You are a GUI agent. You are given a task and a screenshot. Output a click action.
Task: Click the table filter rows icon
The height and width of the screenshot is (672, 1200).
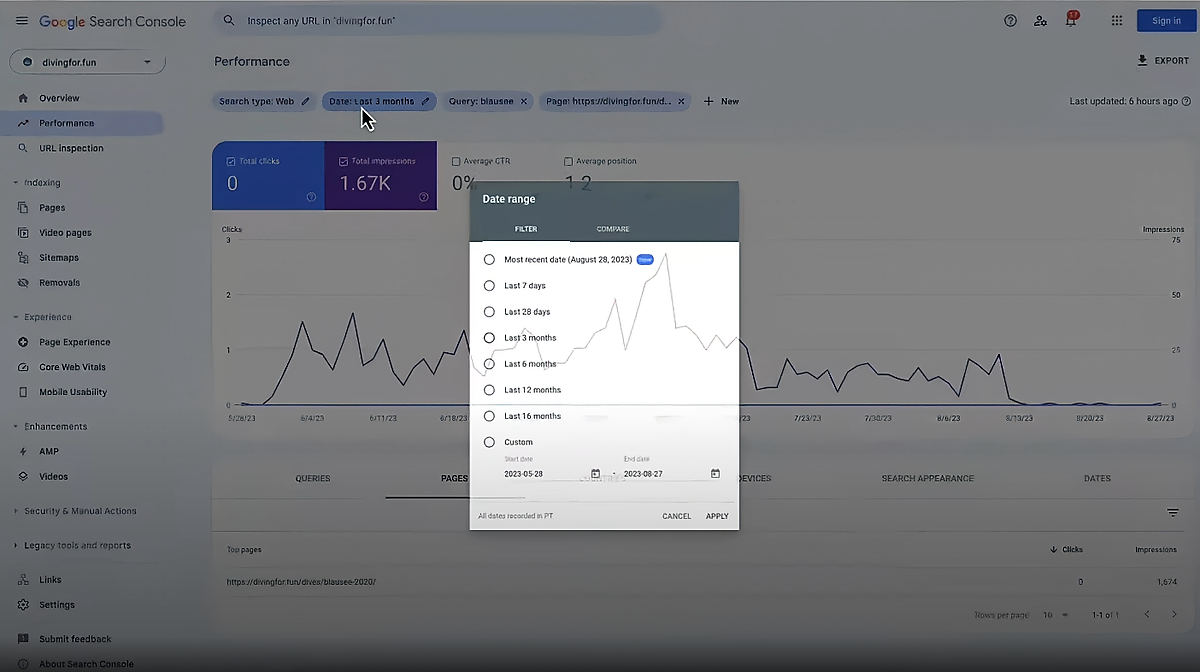coord(1172,513)
